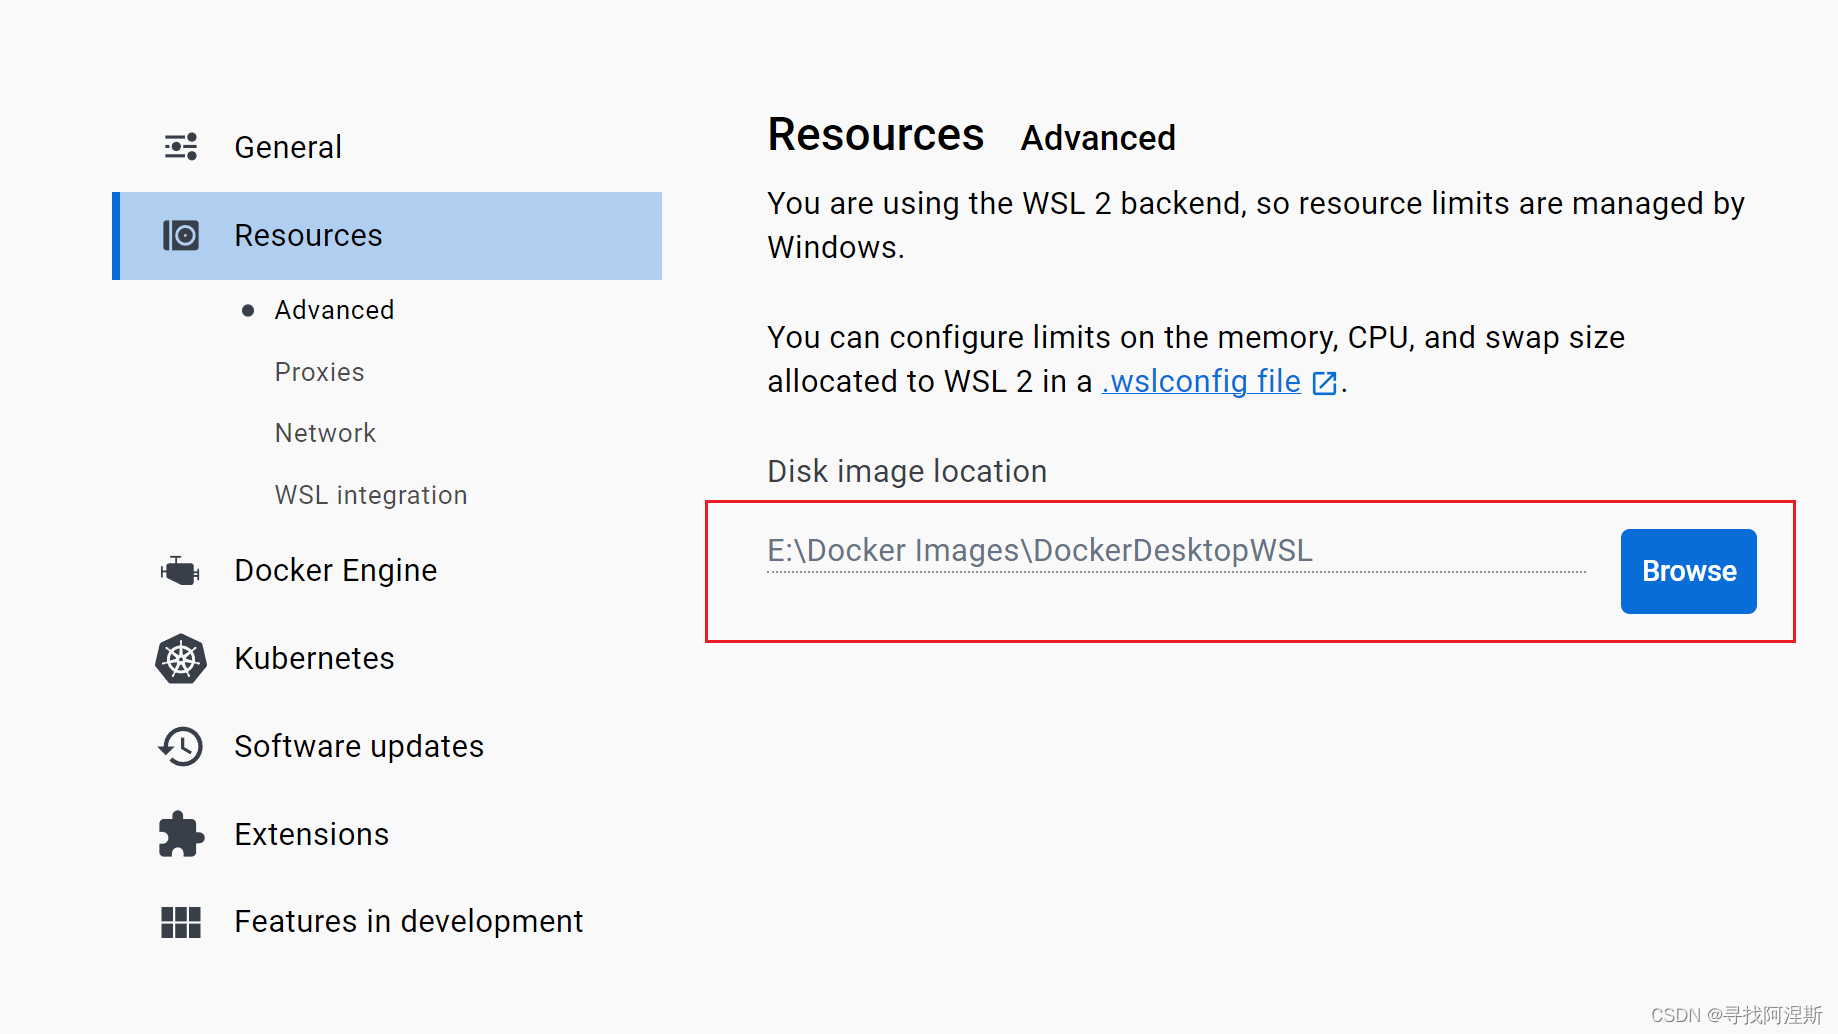Switch to the WSL integration section
This screenshot has width=1838, height=1034.
[370, 494]
